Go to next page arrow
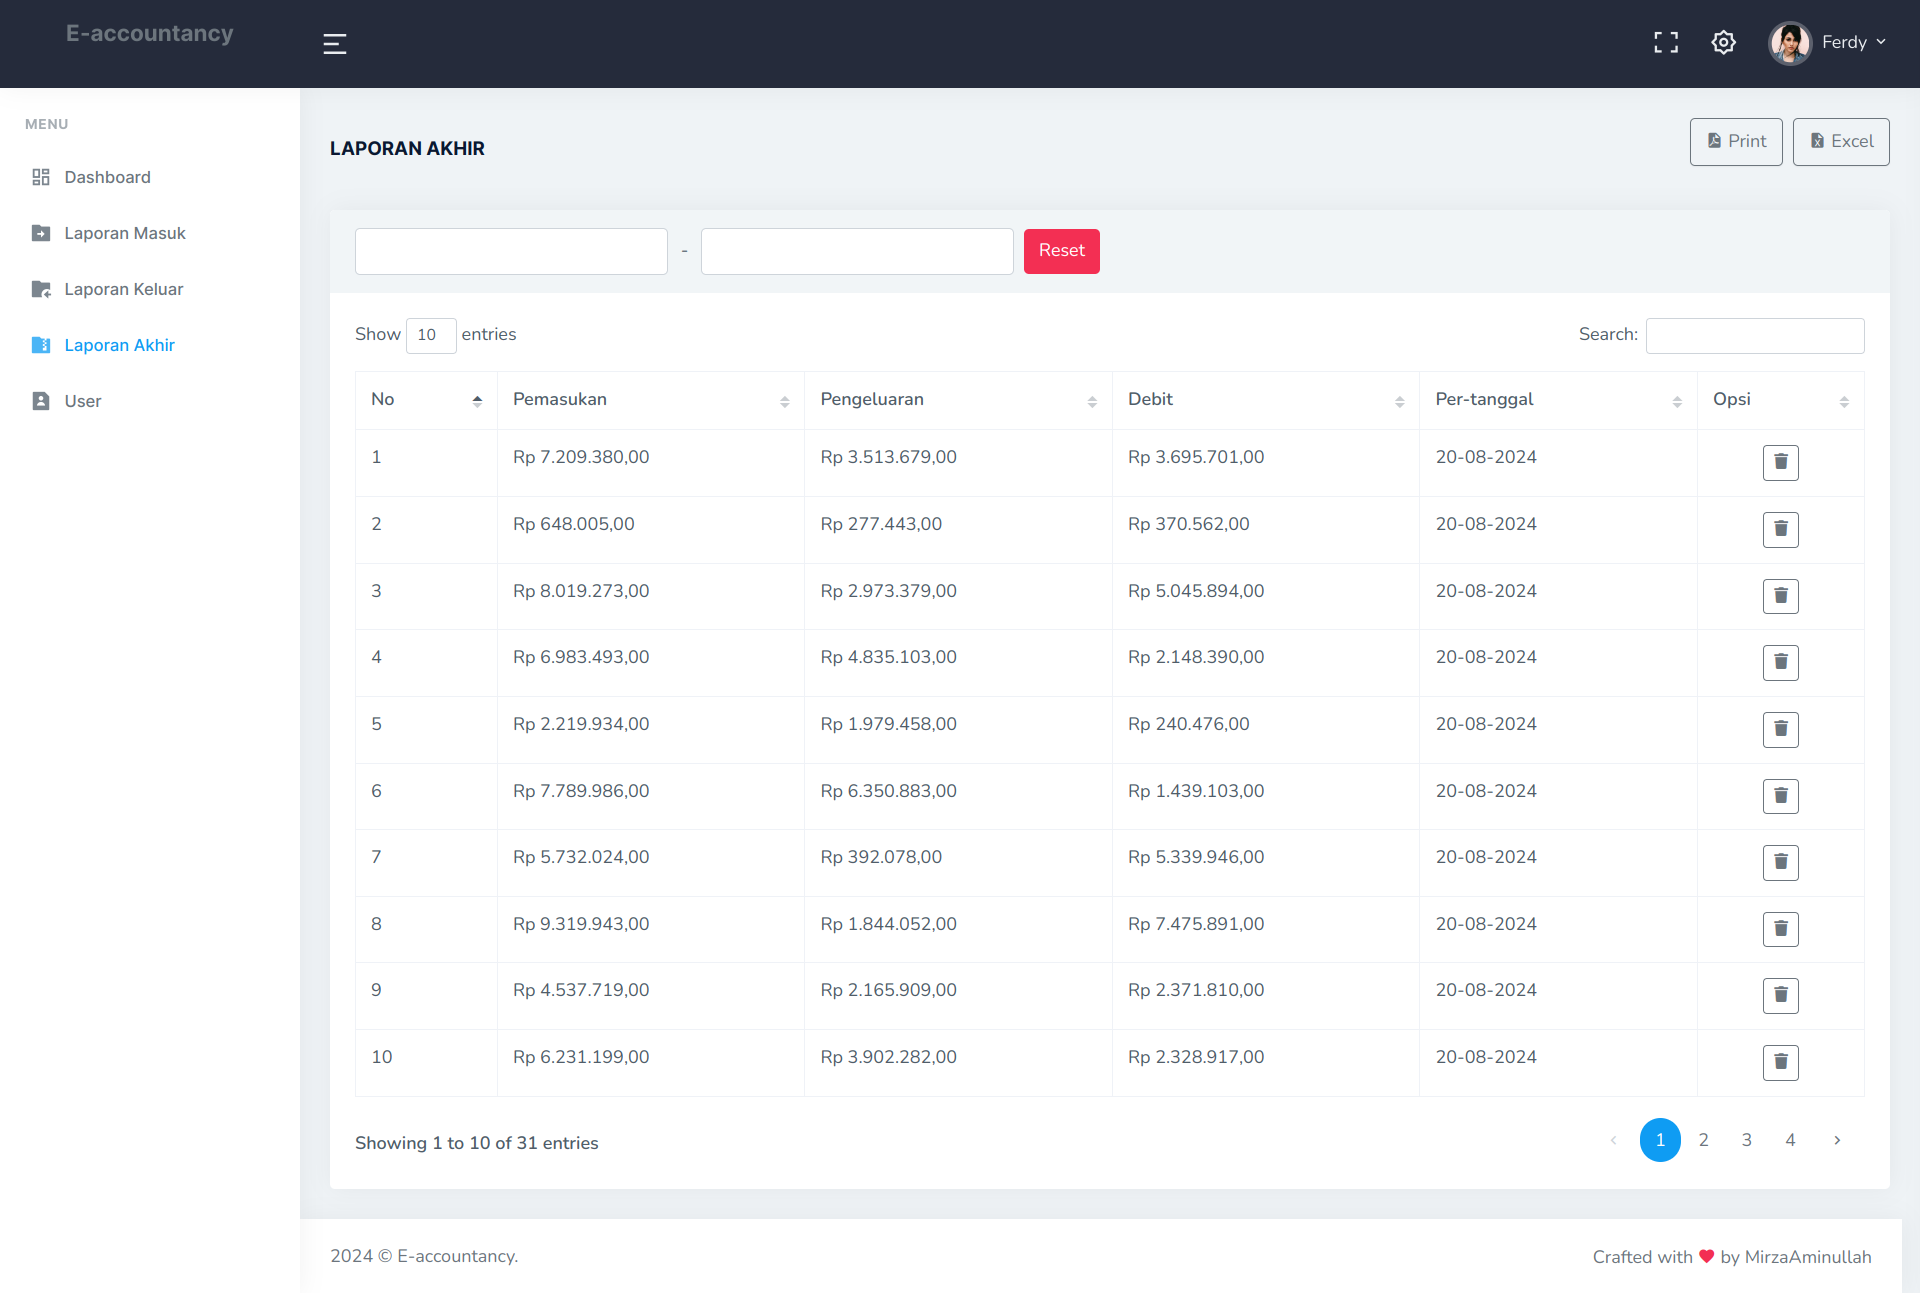This screenshot has height=1293, width=1920. pos(1837,1141)
